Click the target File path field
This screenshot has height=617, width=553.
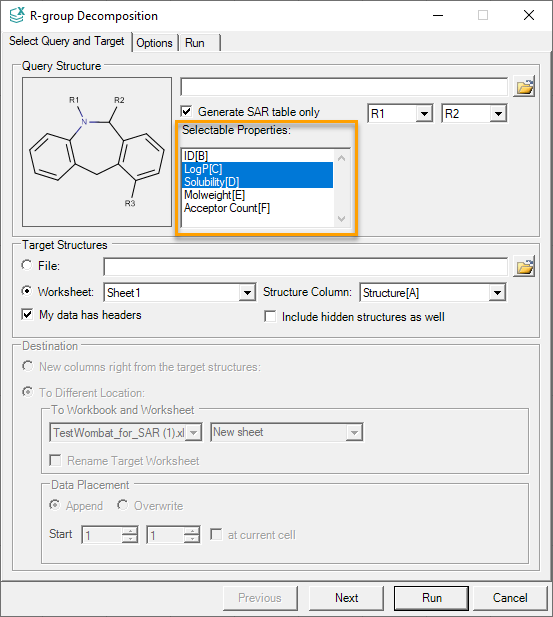305,267
